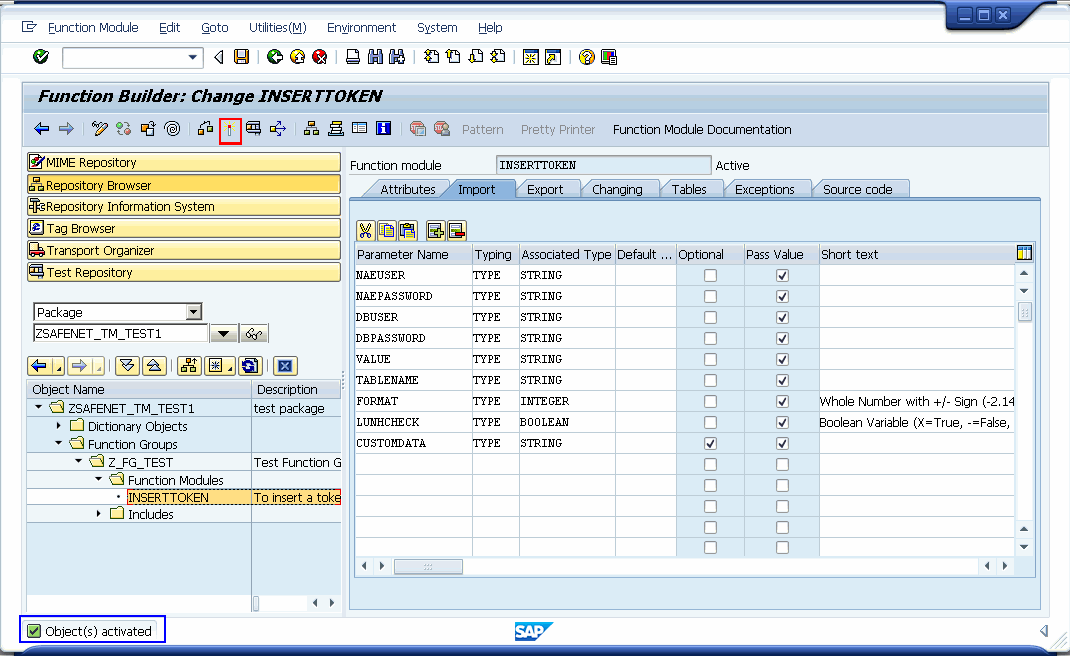
Task: Click the Expand all nodes icon in tree toolbar
Action: click(x=127, y=366)
